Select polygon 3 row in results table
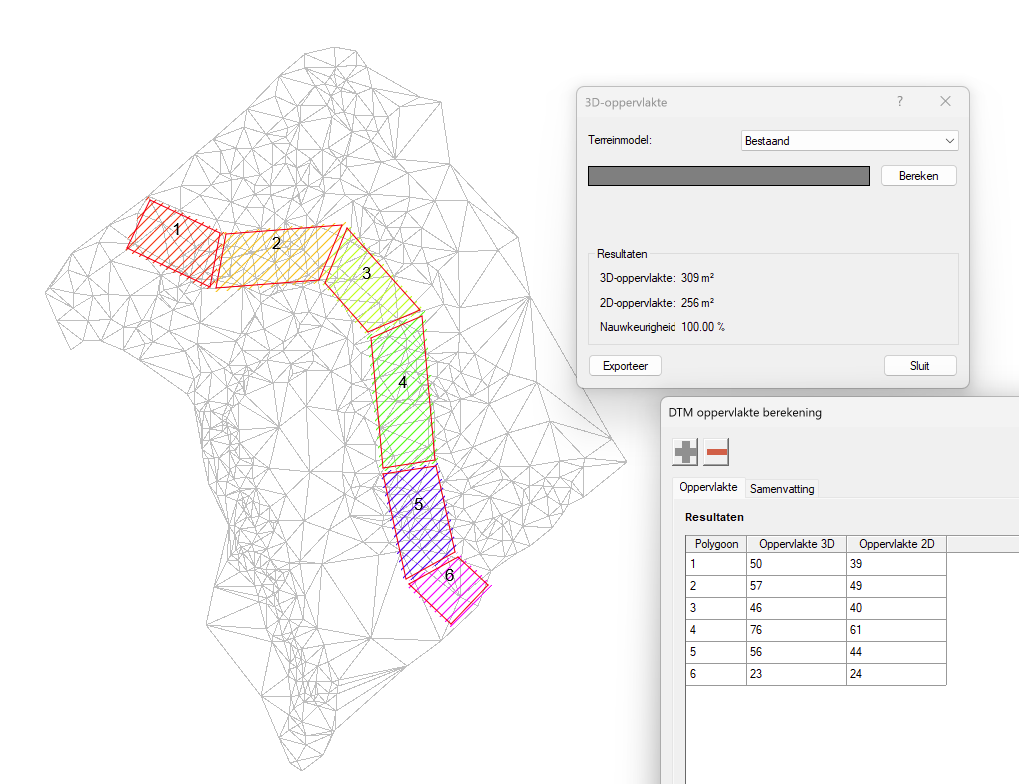The height and width of the screenshot is (784, 1019). [816, 608]
